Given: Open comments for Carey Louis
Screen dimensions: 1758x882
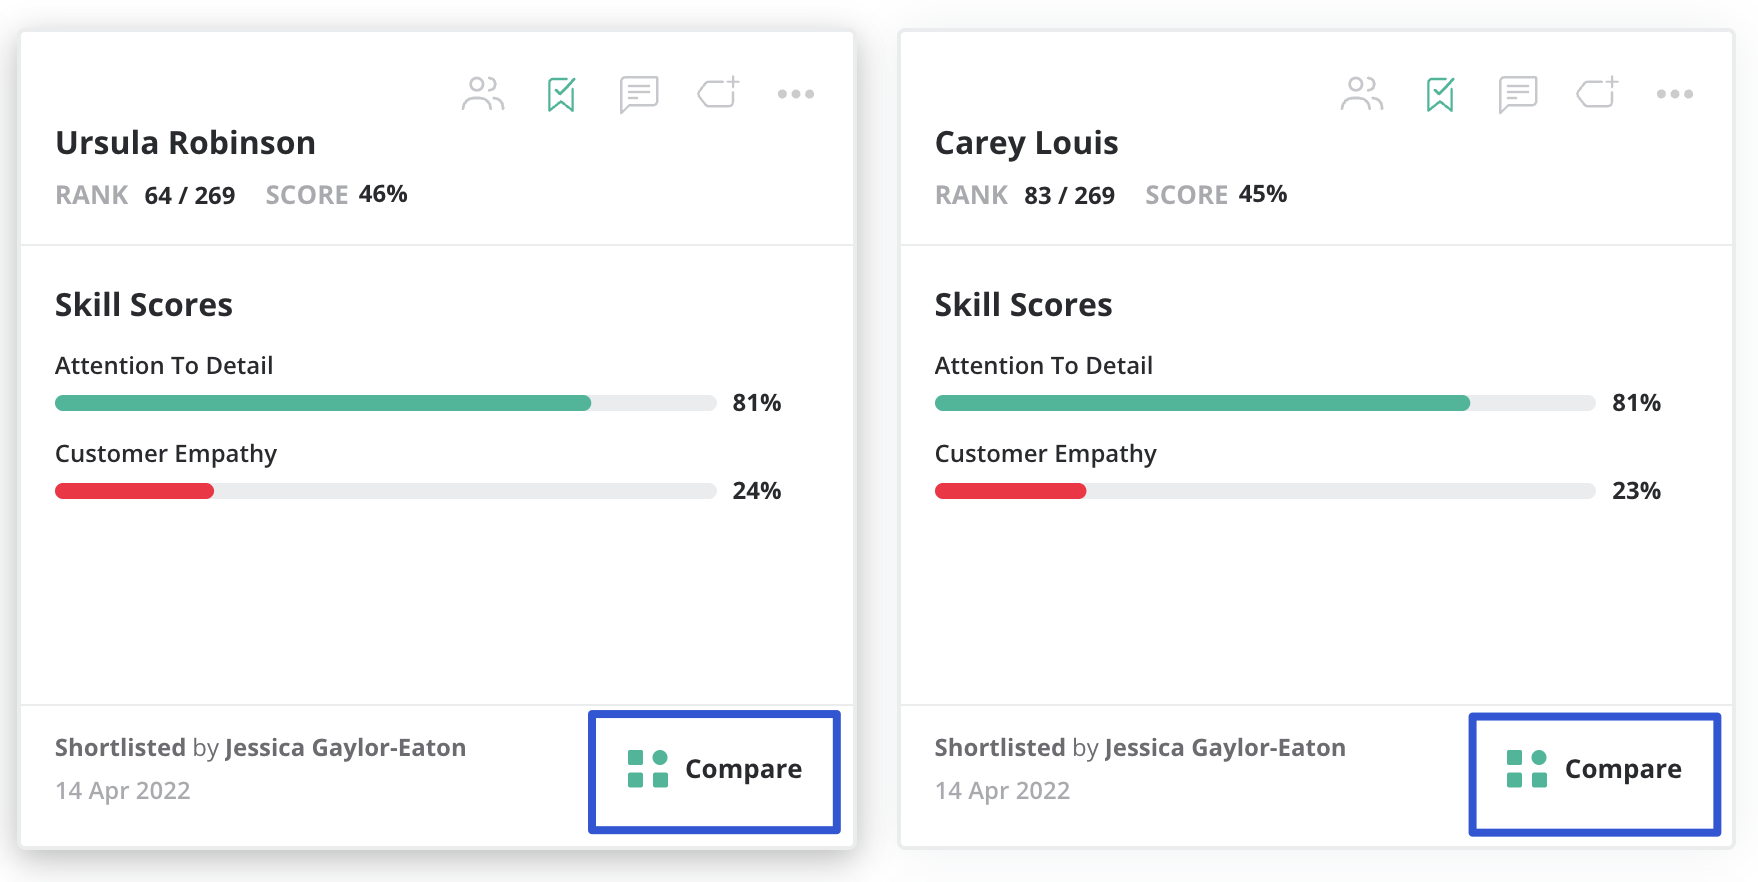Looking at the screenshot, I should pyautogui.click(x=1517, y=94).
